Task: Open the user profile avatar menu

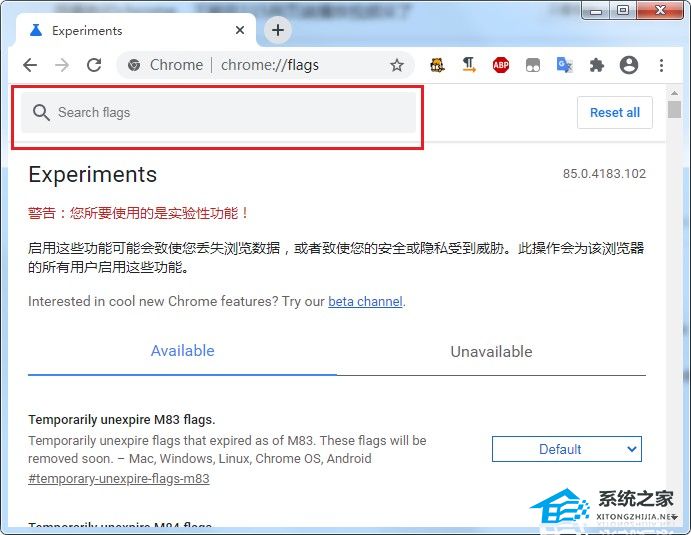Action: pyautogui.click(x=629, y=65)
